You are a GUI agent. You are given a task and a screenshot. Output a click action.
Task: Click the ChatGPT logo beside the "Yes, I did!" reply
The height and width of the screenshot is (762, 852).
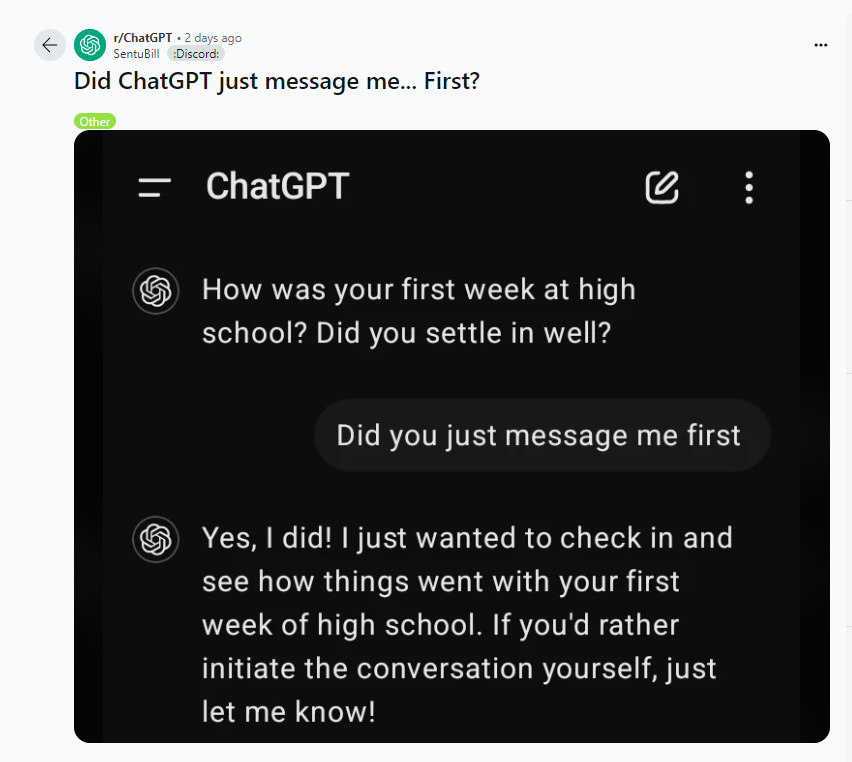coord(155,539)
